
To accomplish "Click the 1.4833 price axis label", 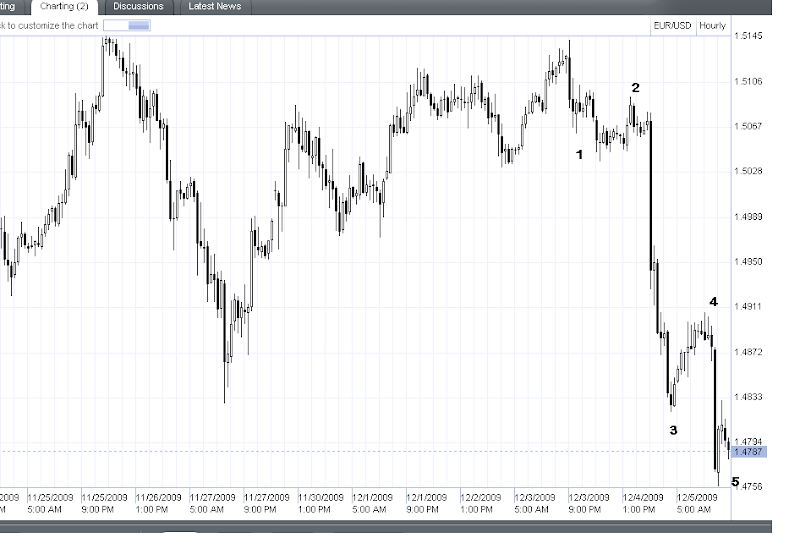I will pyautogui.click(x=748, y=397).
